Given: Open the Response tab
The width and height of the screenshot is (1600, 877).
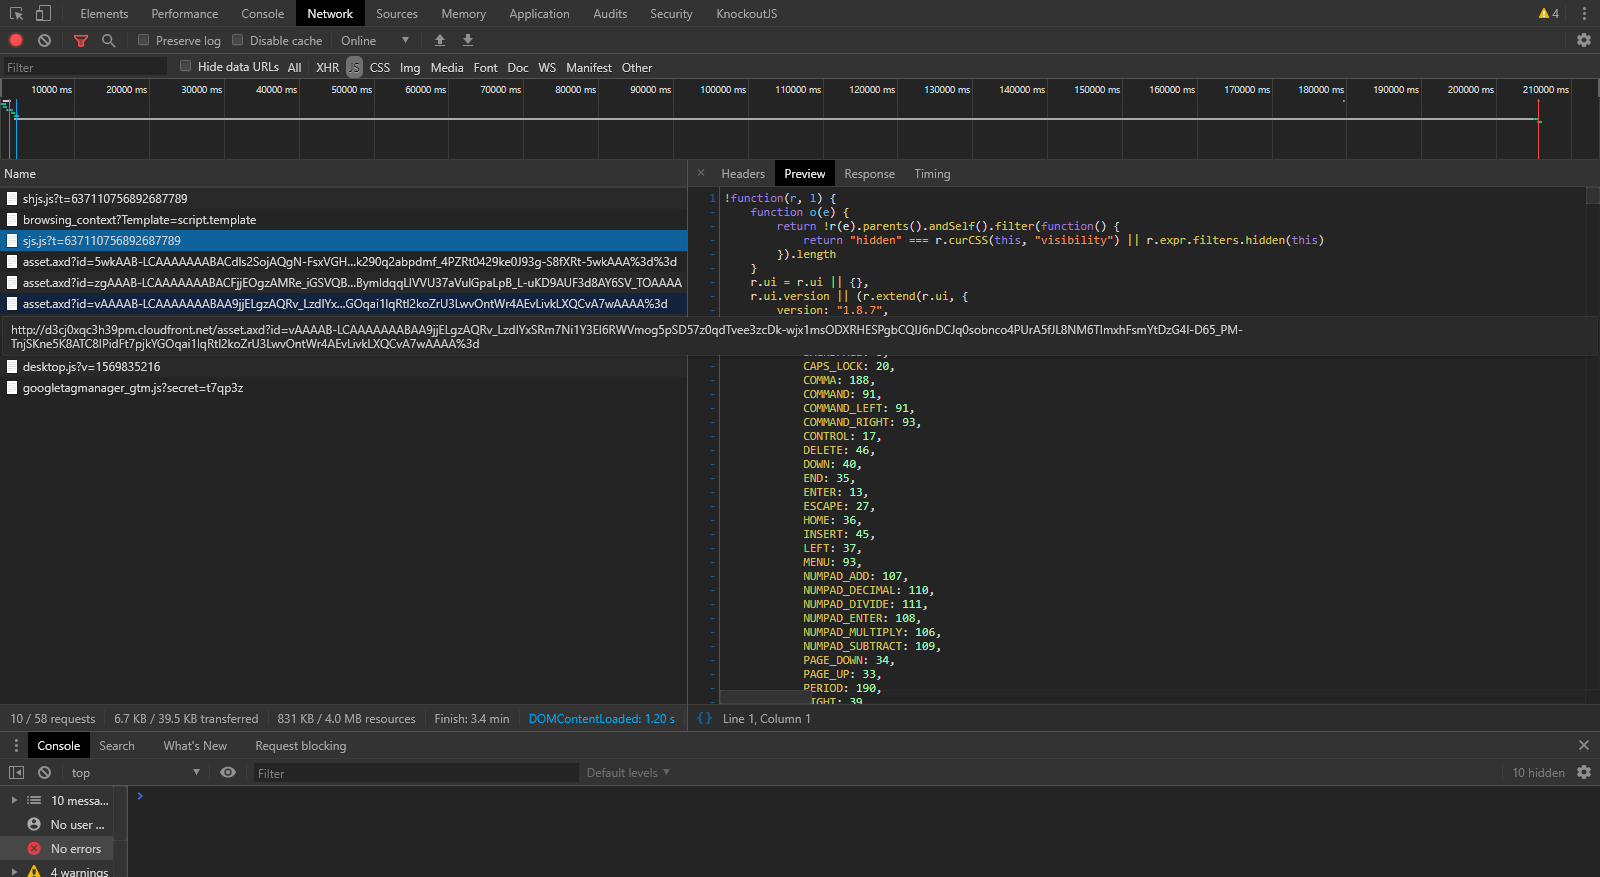Looking at the screenshot, I should [869, 174].
